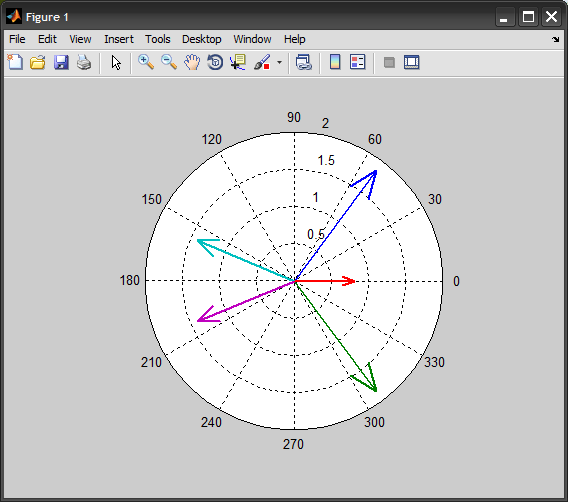The height and width of the screenshot is (502, 568).
Task: Activate the Zoom Out magnifier
Action: coord(169,62)
